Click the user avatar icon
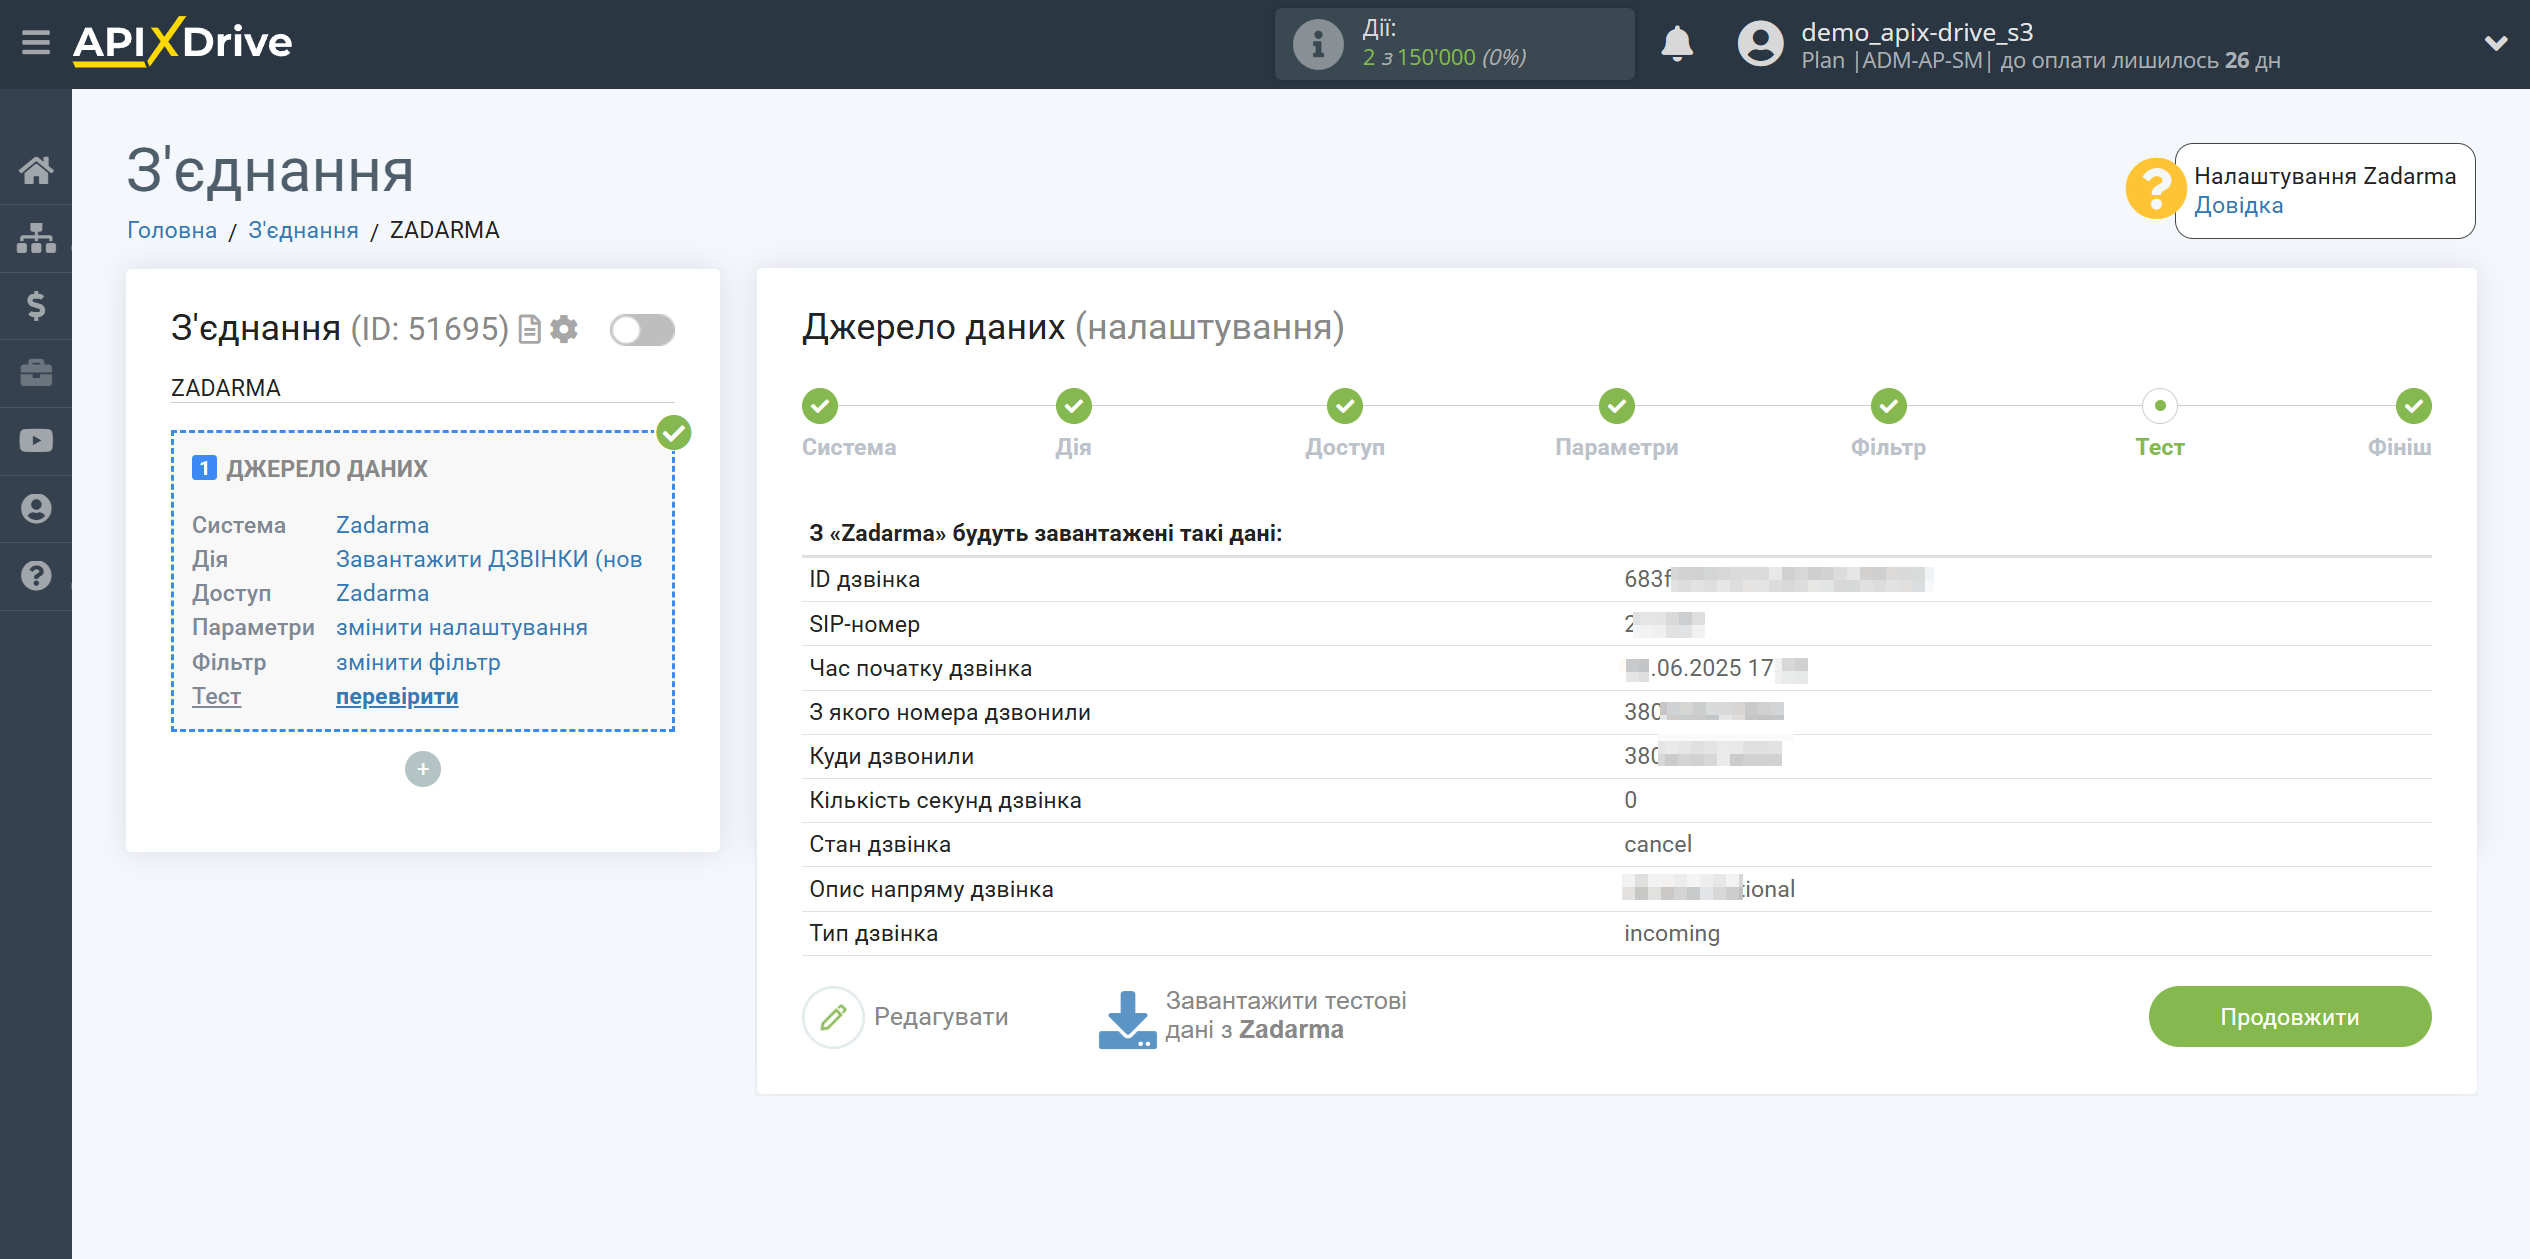 (1760, 44)
